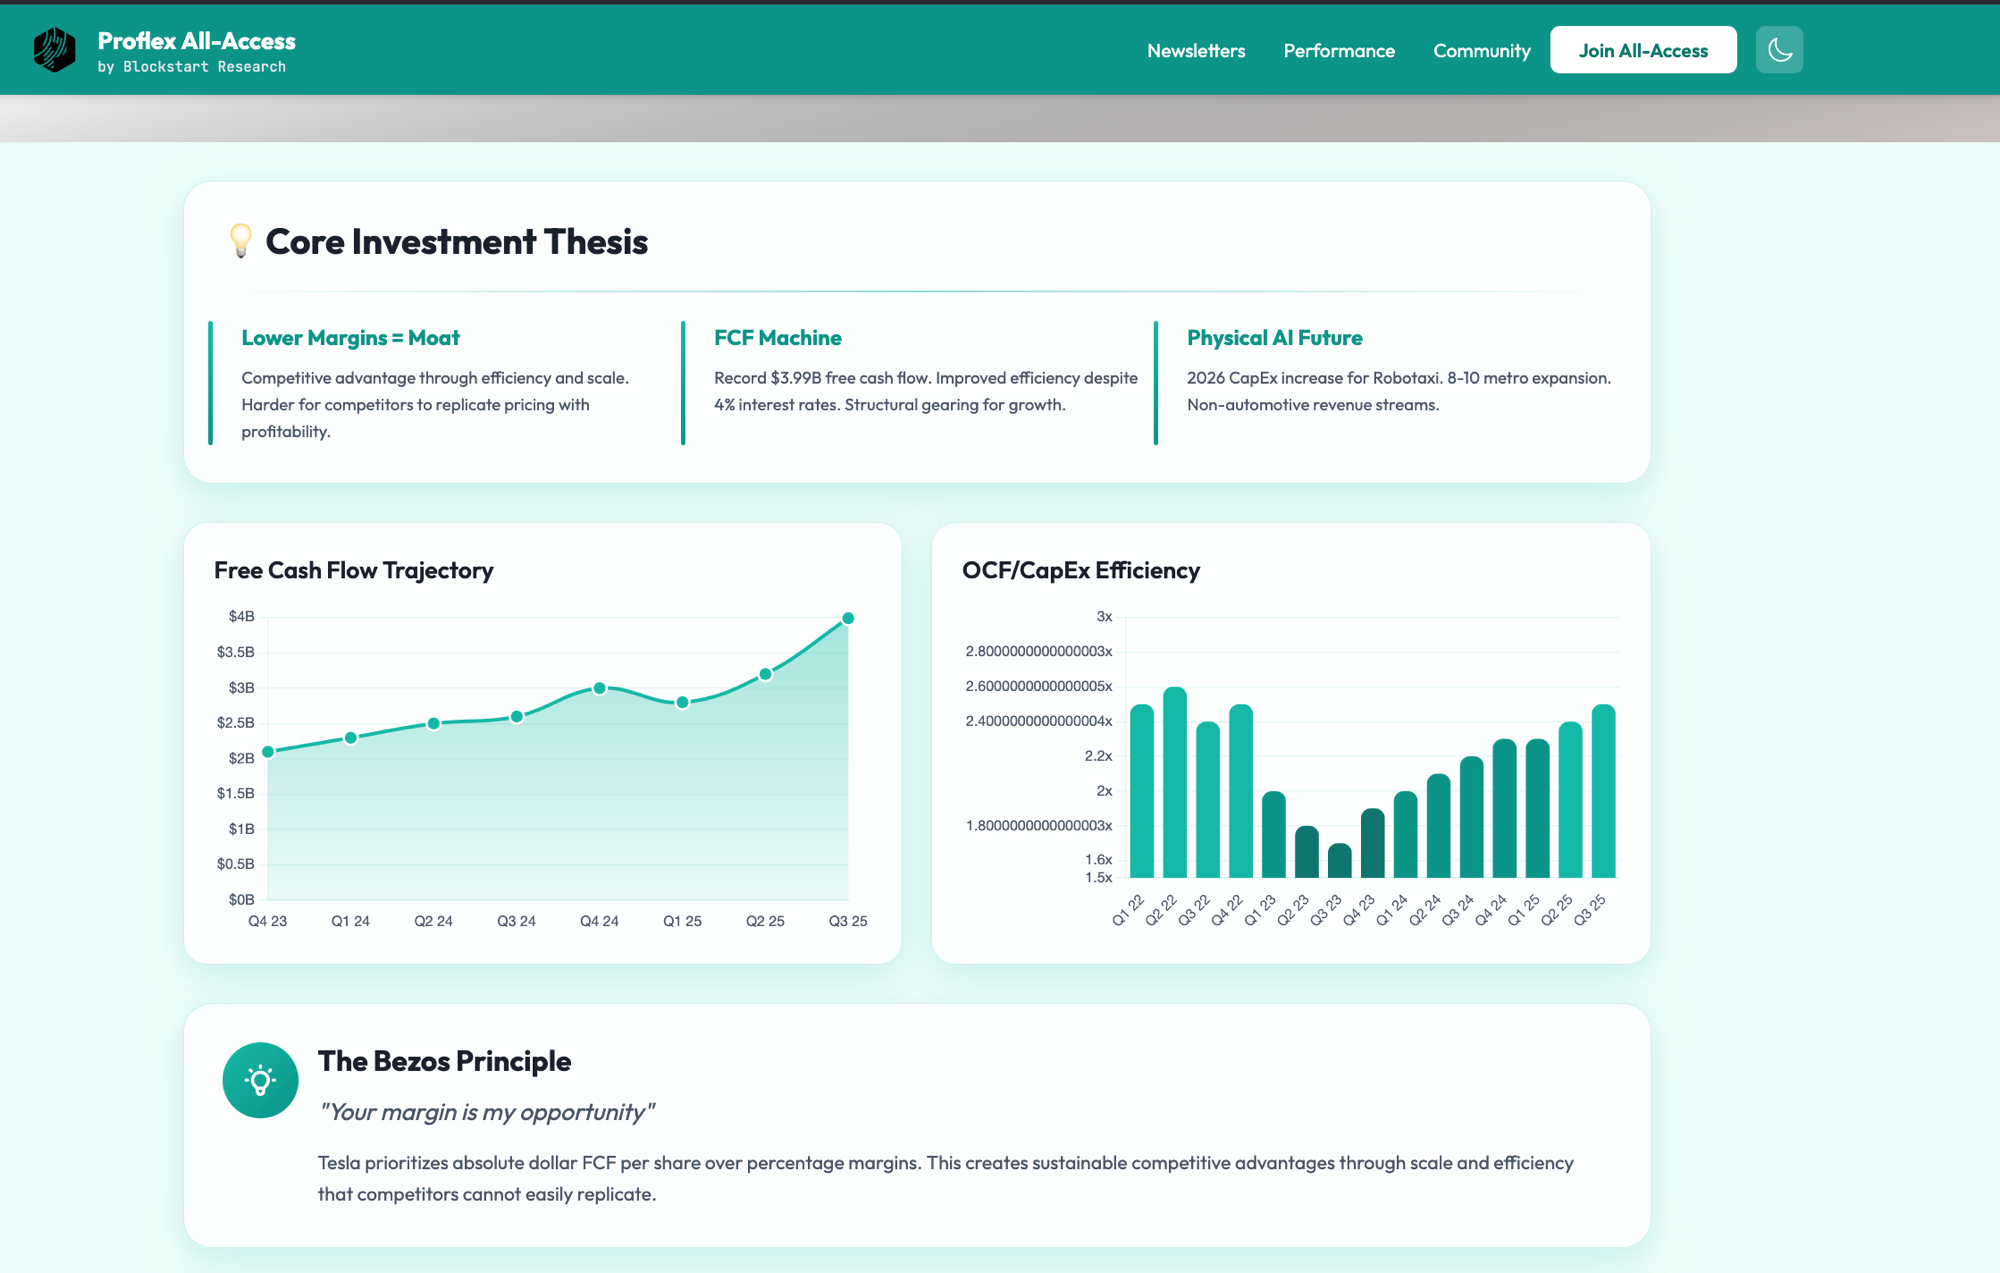Select the Core Investment Thesis heading
Screen dimensions: 2000x1273
coord(457,242)
